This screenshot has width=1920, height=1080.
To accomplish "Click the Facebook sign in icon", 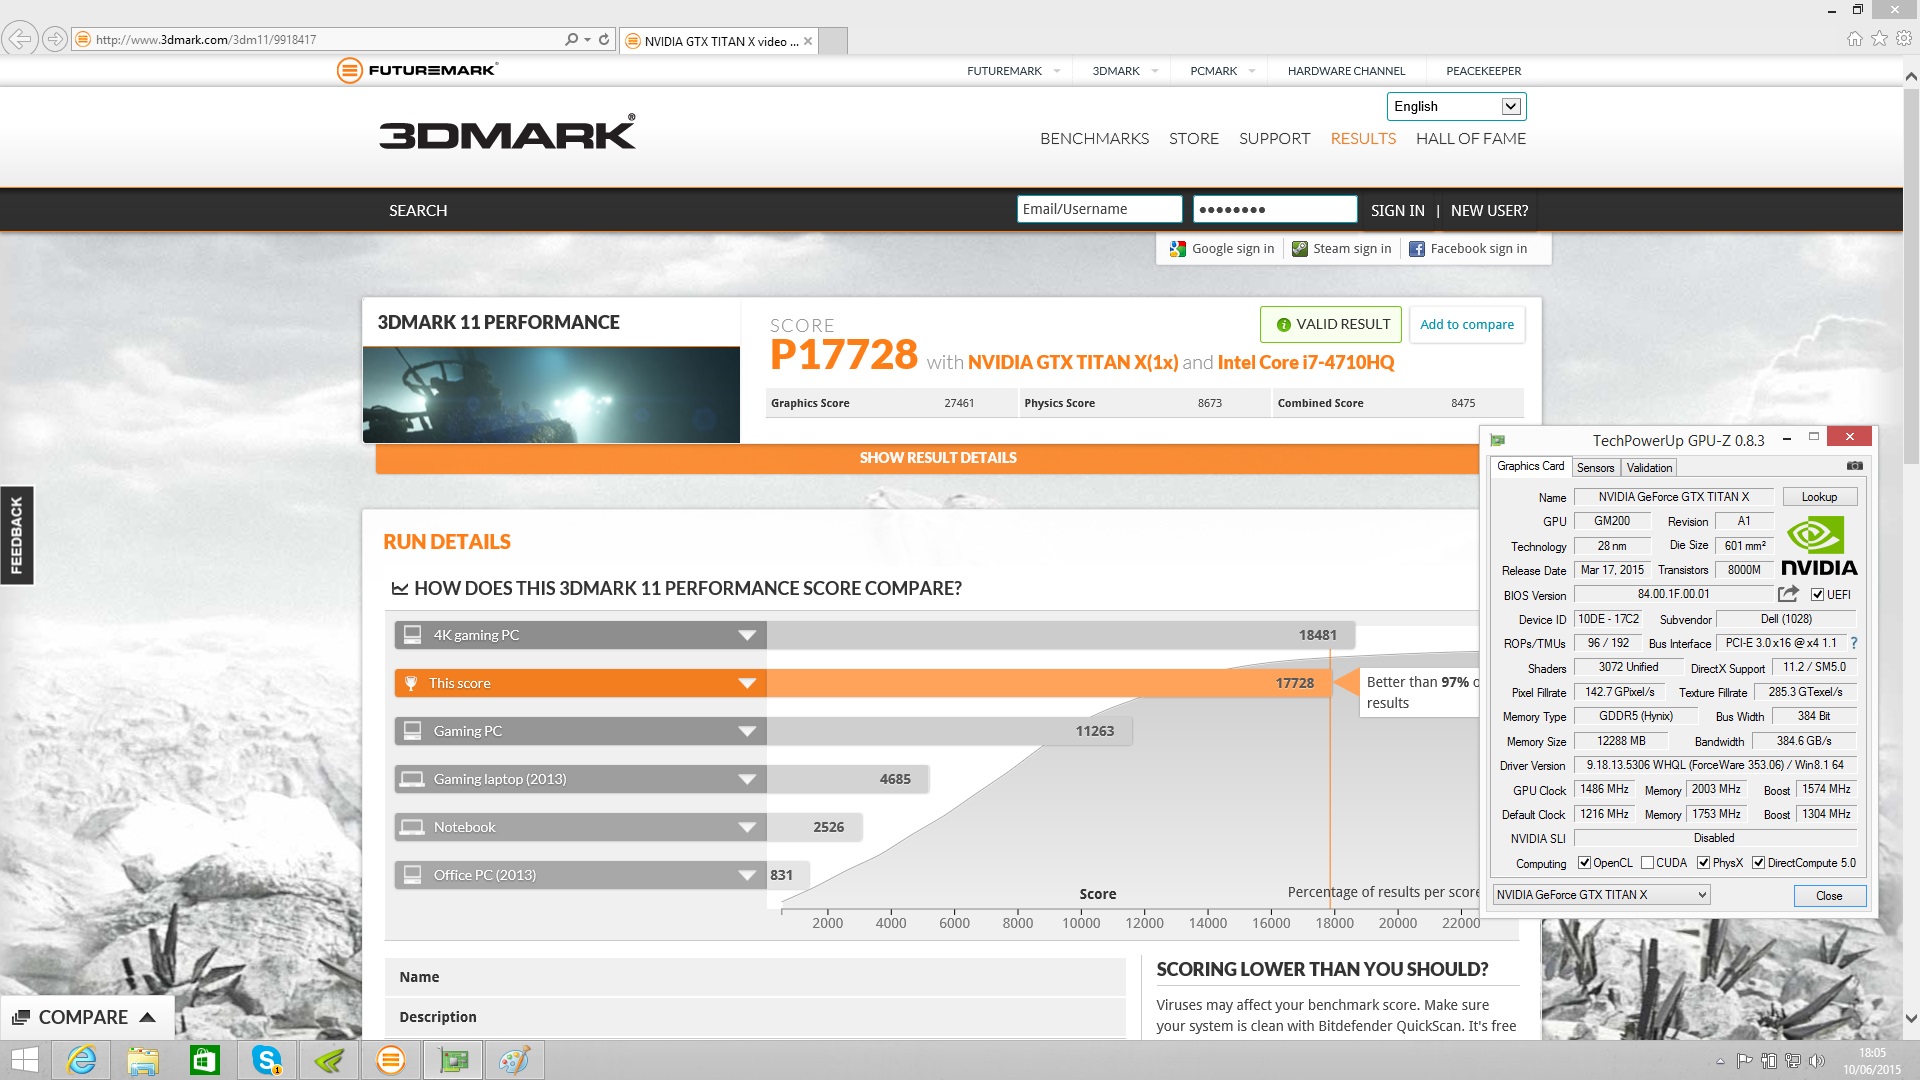I will (x=1416, y=249).
